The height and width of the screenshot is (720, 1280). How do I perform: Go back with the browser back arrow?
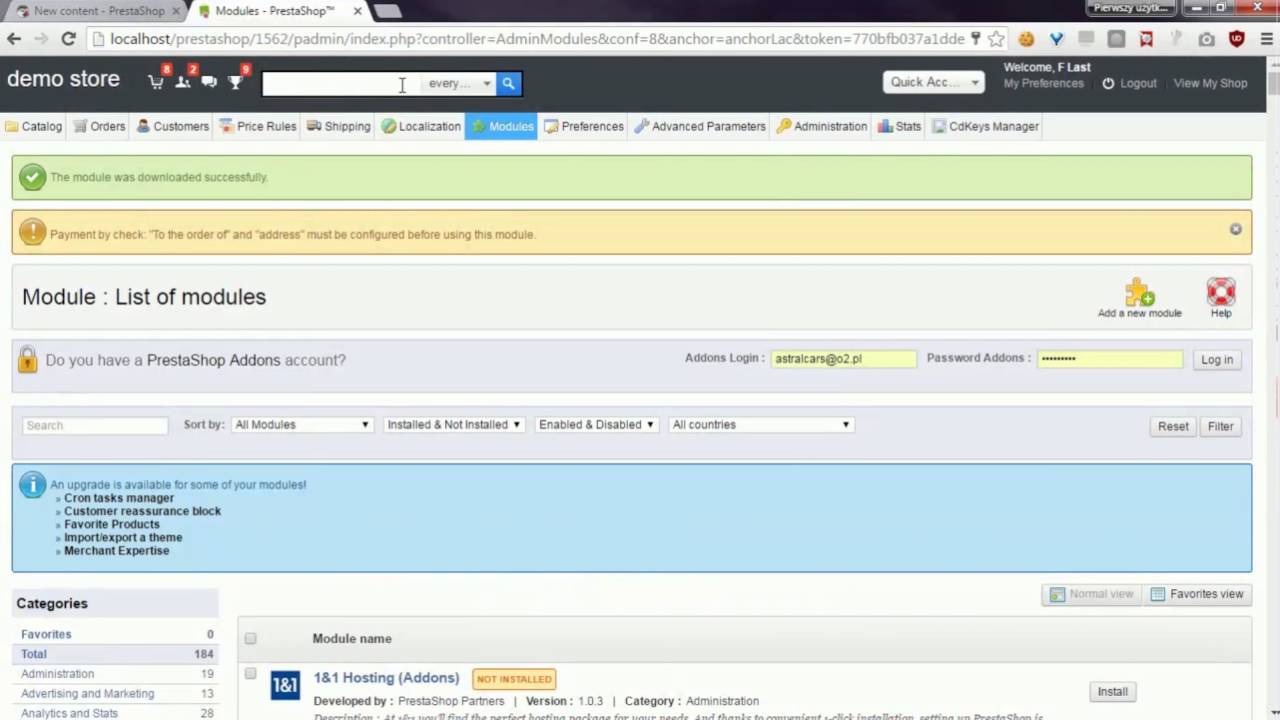pyautogui.click(x=14, y=39)
